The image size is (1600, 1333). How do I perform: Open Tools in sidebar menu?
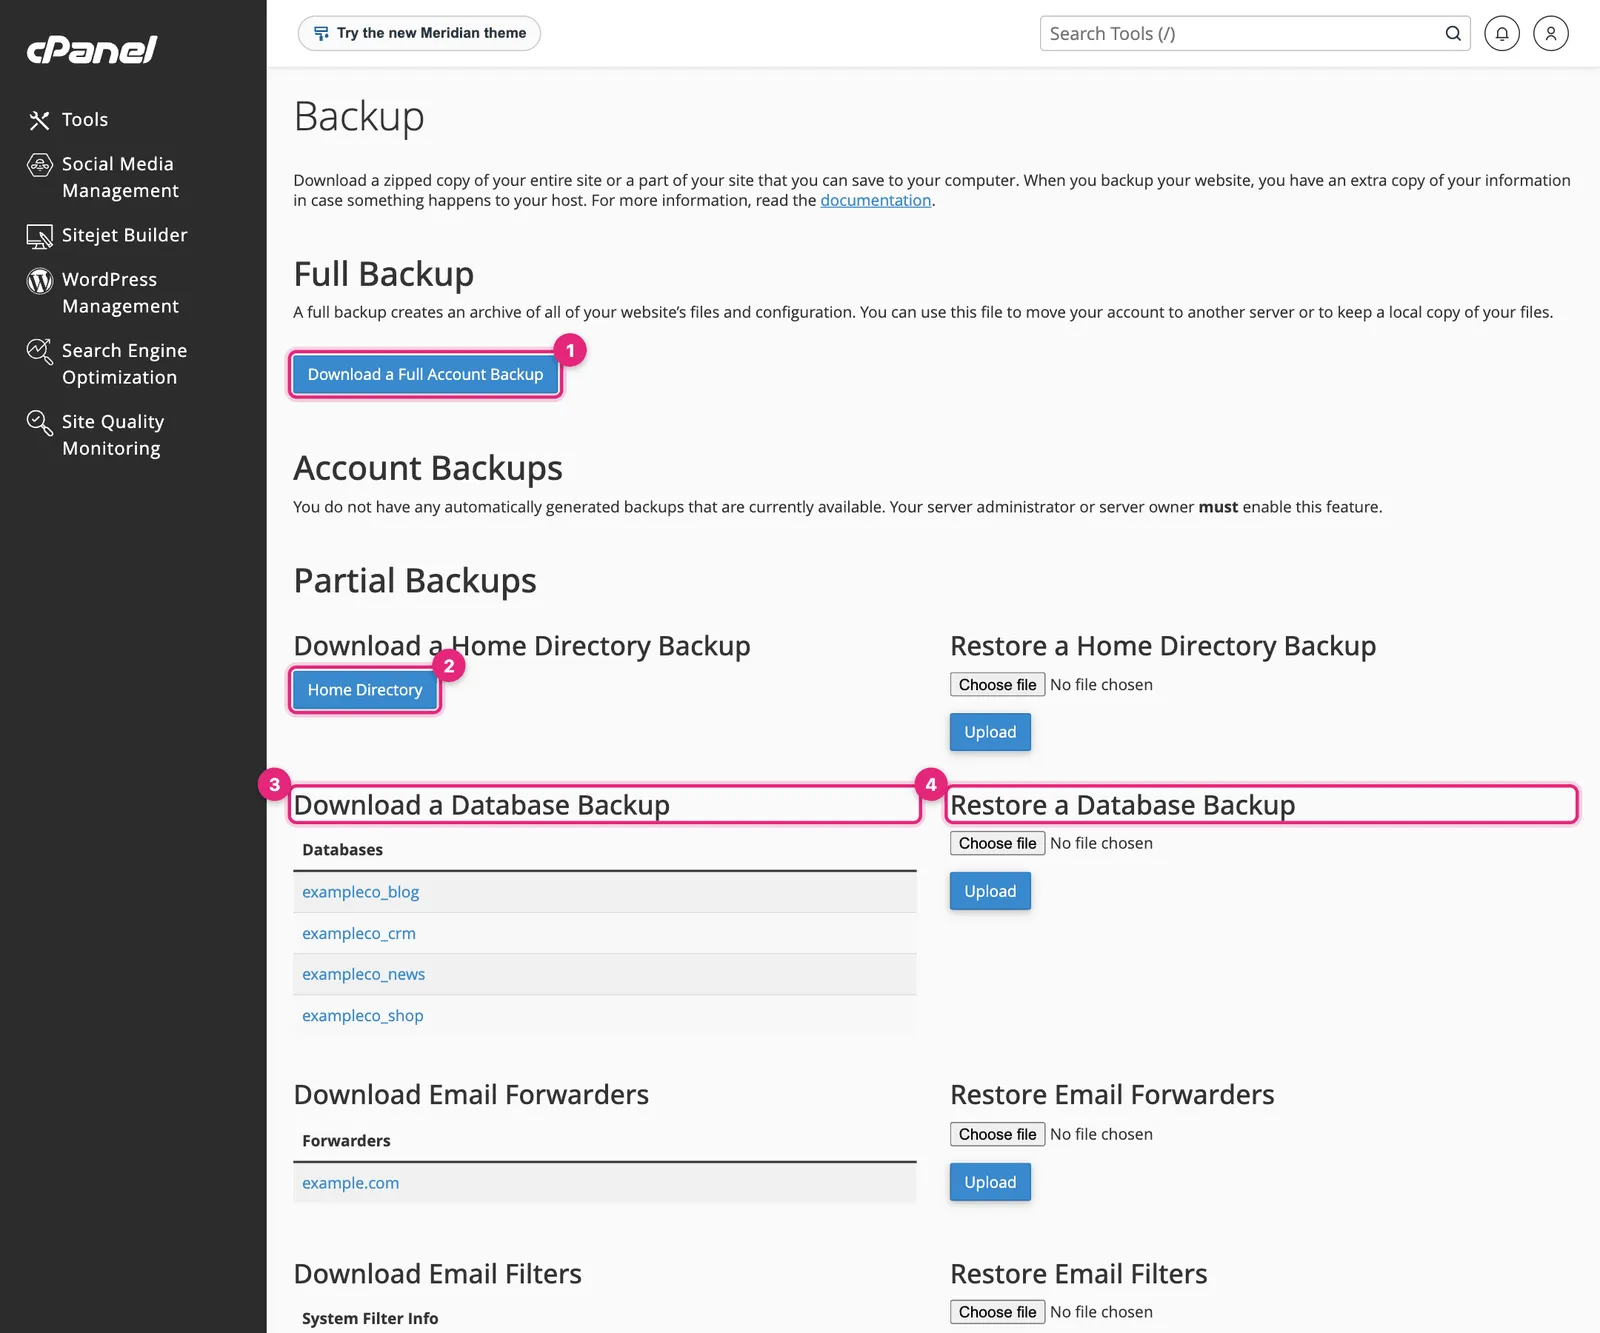tap(84, 120)
